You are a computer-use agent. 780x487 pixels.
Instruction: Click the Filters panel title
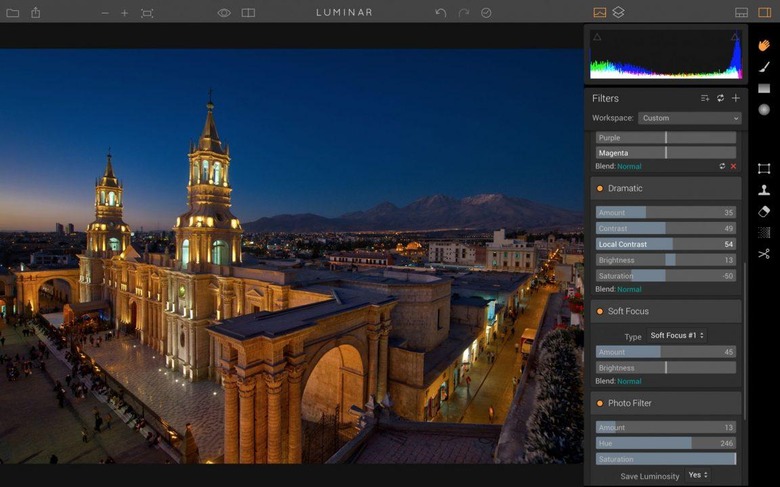coord(605,98)
